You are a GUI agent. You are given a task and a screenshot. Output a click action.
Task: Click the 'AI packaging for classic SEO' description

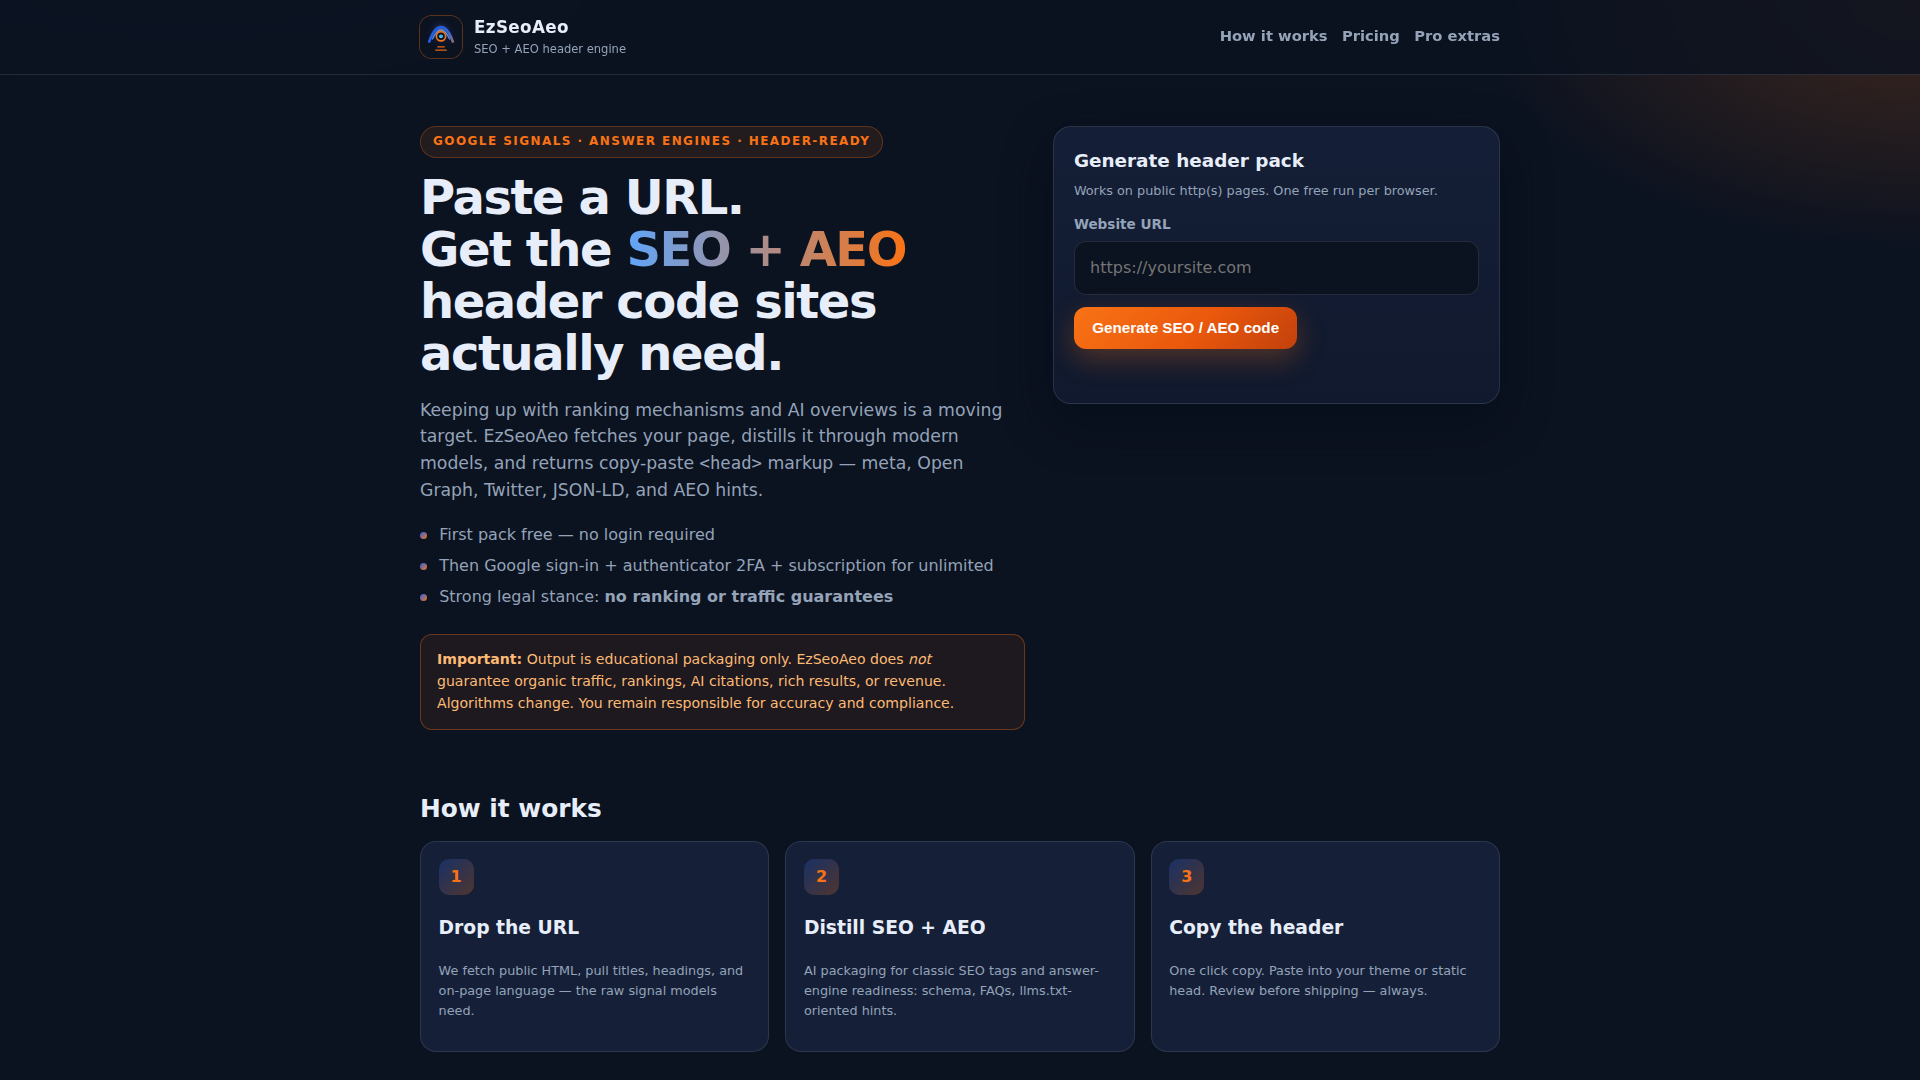[x=951, y=991]
